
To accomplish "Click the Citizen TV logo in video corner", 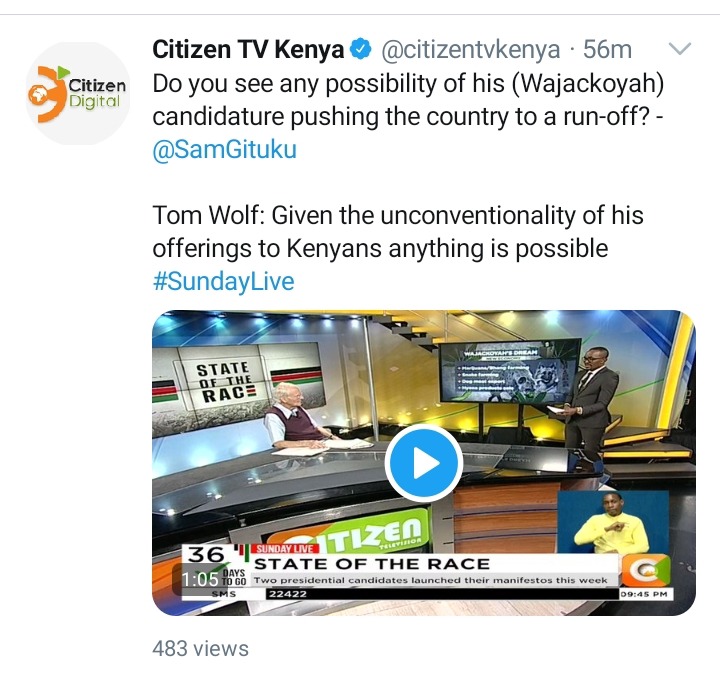I will (646, 569).
